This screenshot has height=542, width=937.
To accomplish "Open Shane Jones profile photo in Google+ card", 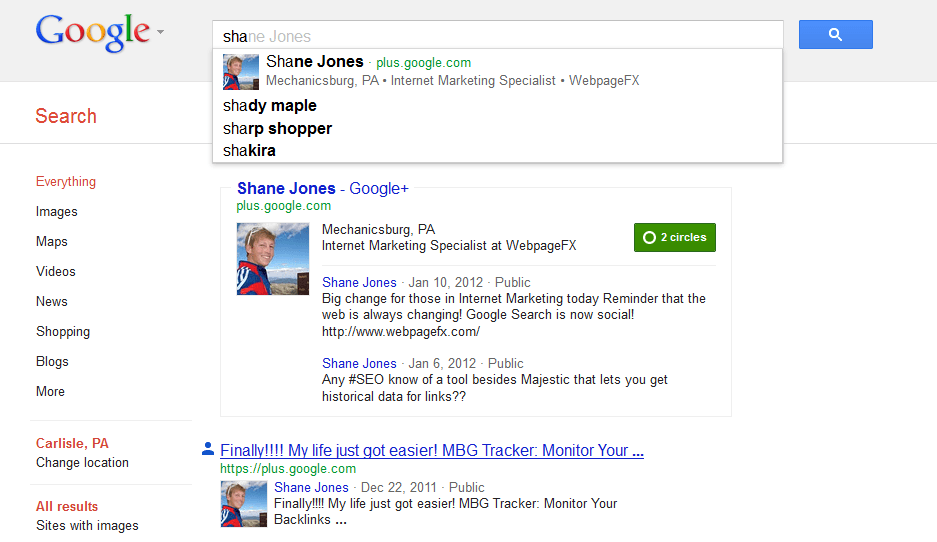I will pyautogui.click(x=273, y=259).
